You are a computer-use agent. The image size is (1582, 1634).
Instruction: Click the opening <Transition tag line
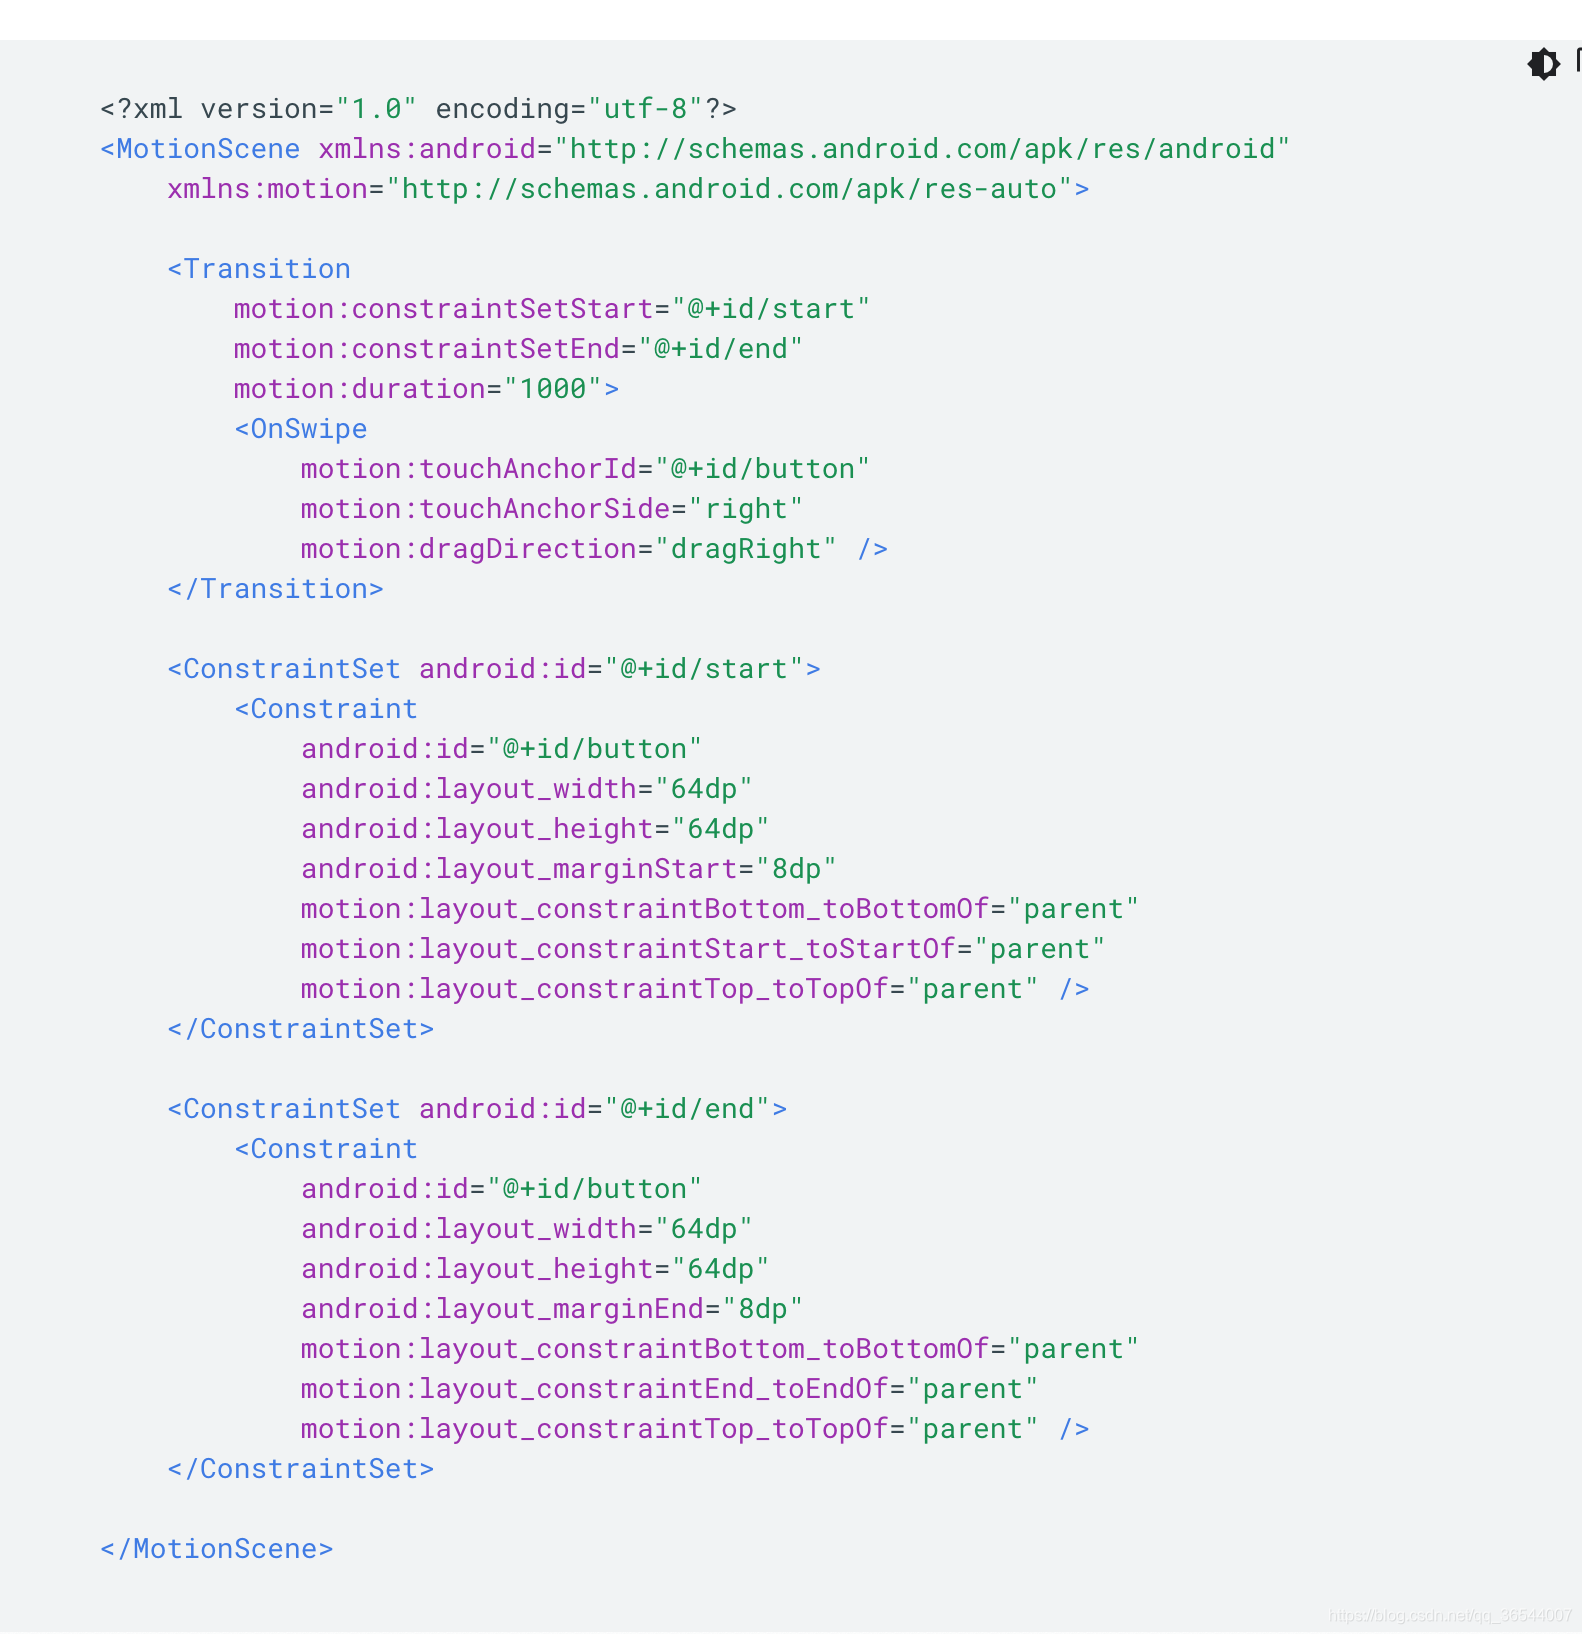259,269
